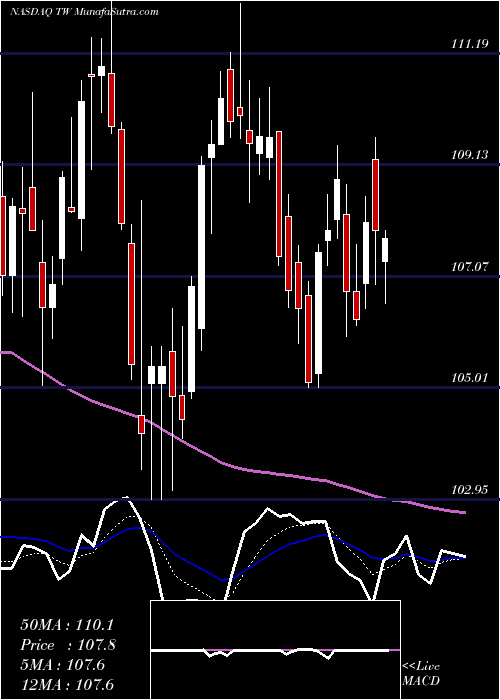Click the MACD histogram panel
Image resolution: width=500 pixels, height=700 pixels.
[275, 650]
